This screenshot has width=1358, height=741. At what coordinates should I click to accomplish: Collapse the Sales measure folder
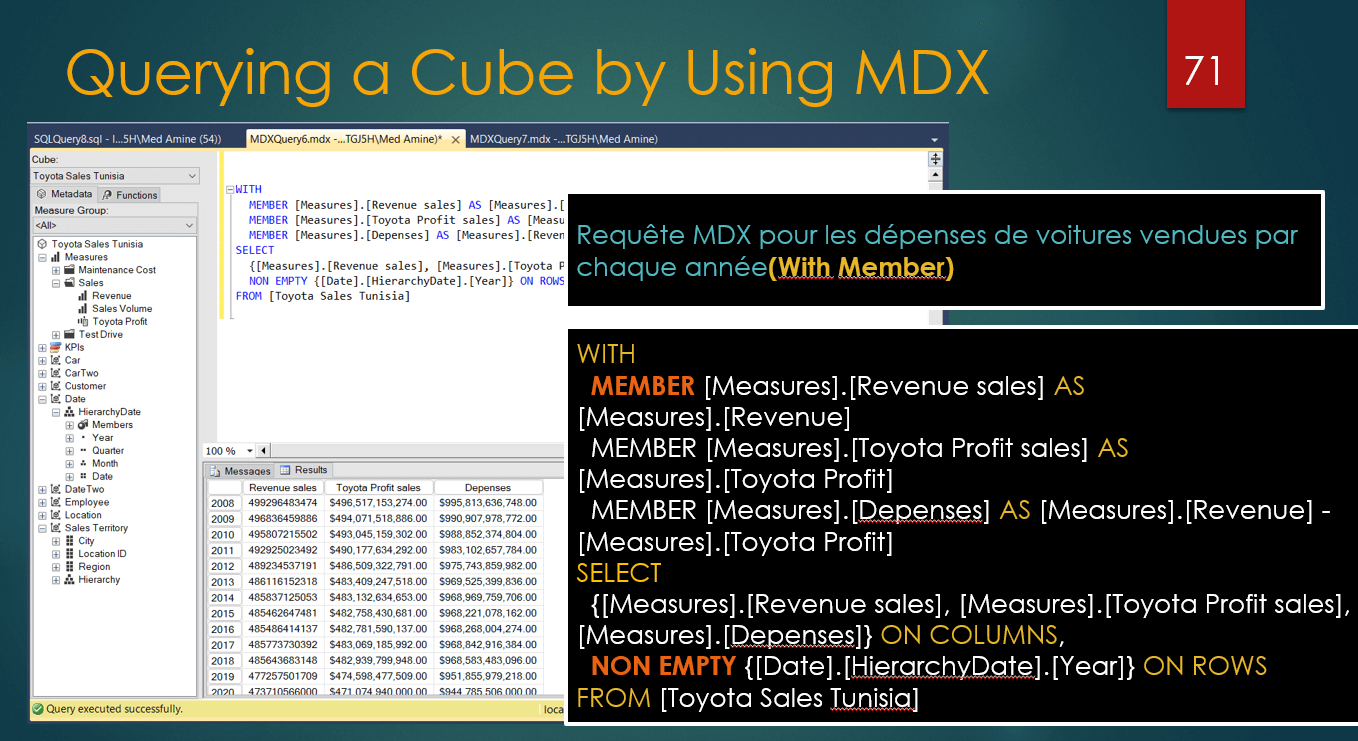pos(56,283)
